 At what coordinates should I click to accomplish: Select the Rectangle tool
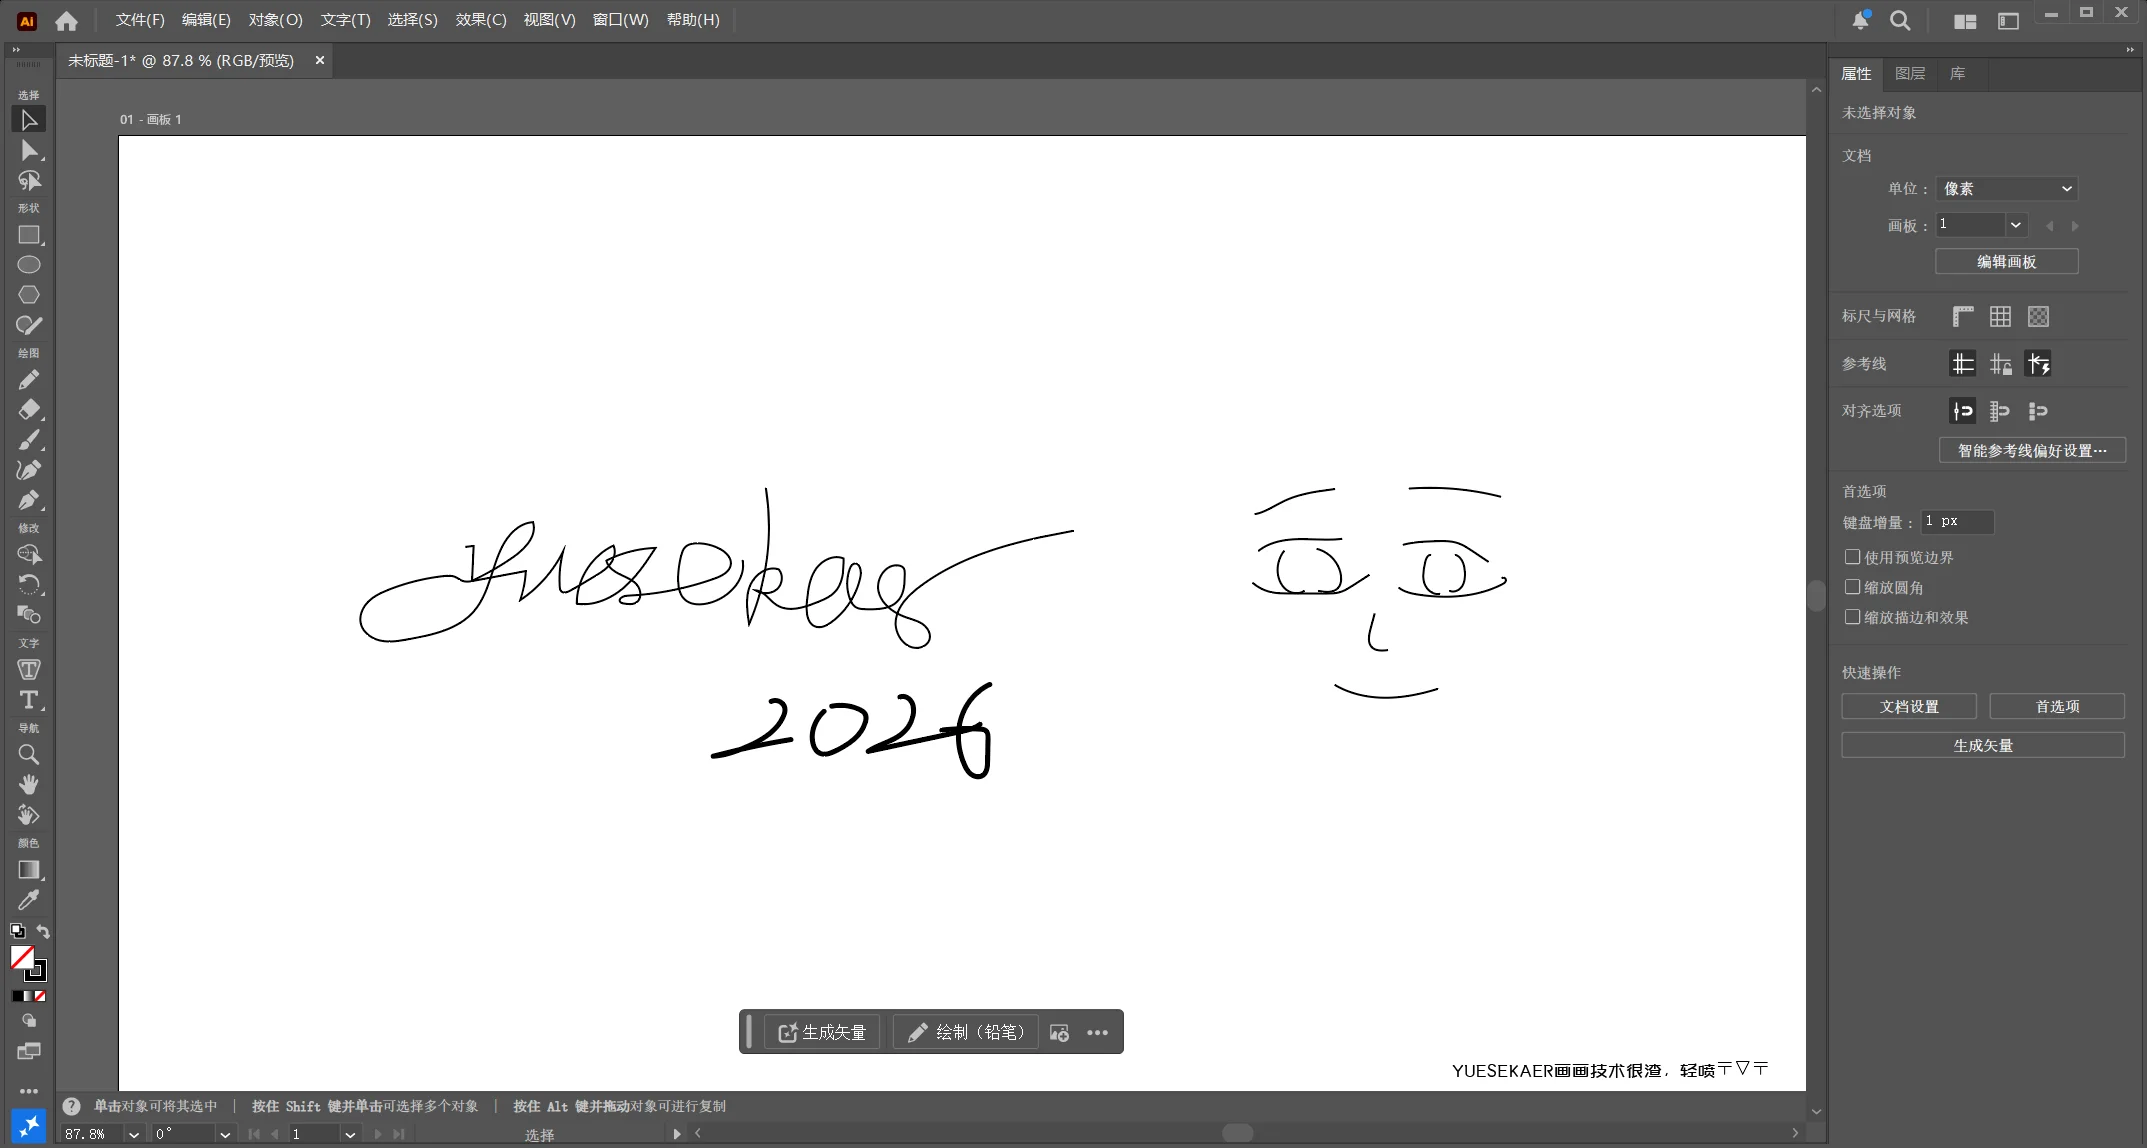(x=29, y=235)
